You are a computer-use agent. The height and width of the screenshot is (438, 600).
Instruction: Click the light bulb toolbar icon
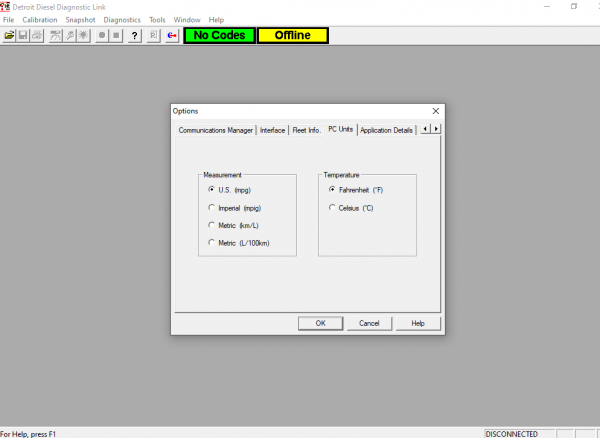click(83, 36)
